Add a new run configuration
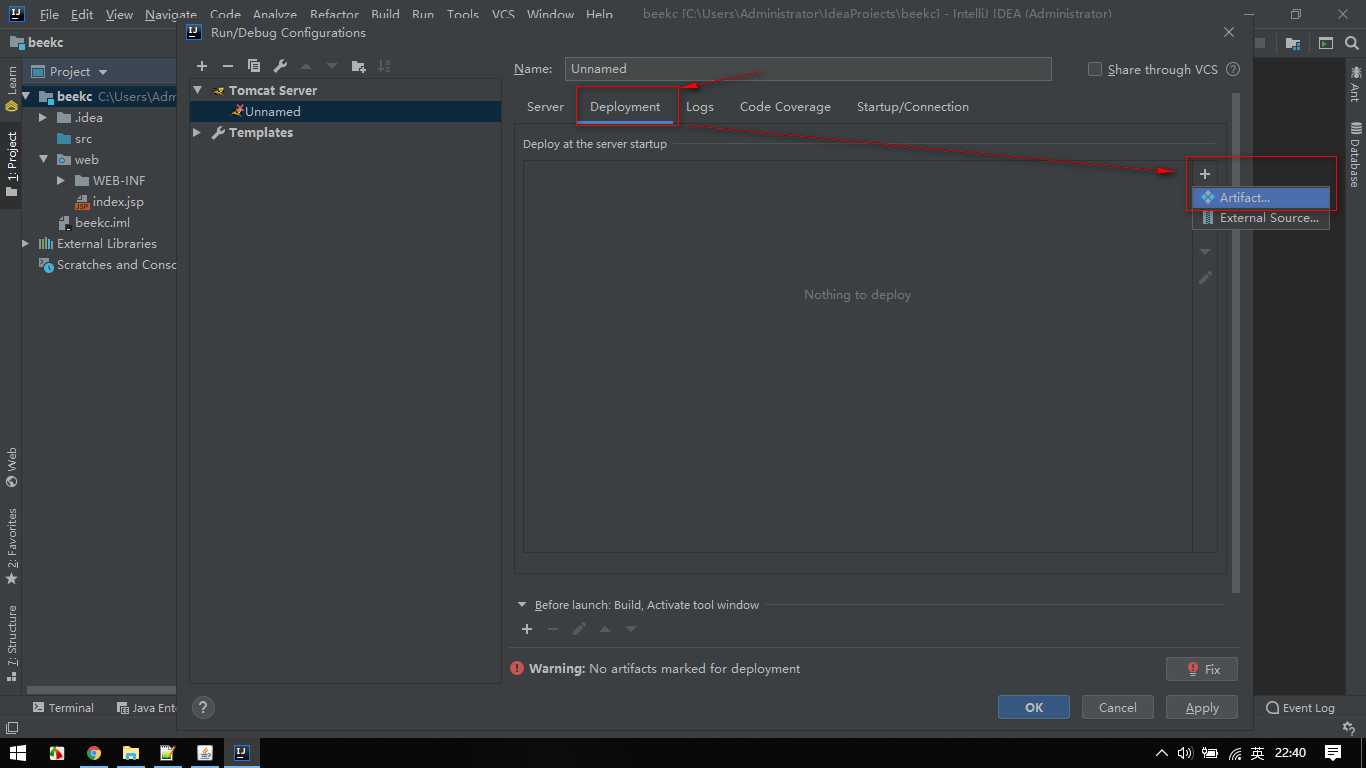The width and height of the screenshot is (1366, 768). pyautogui.click(x=202, y=66)
